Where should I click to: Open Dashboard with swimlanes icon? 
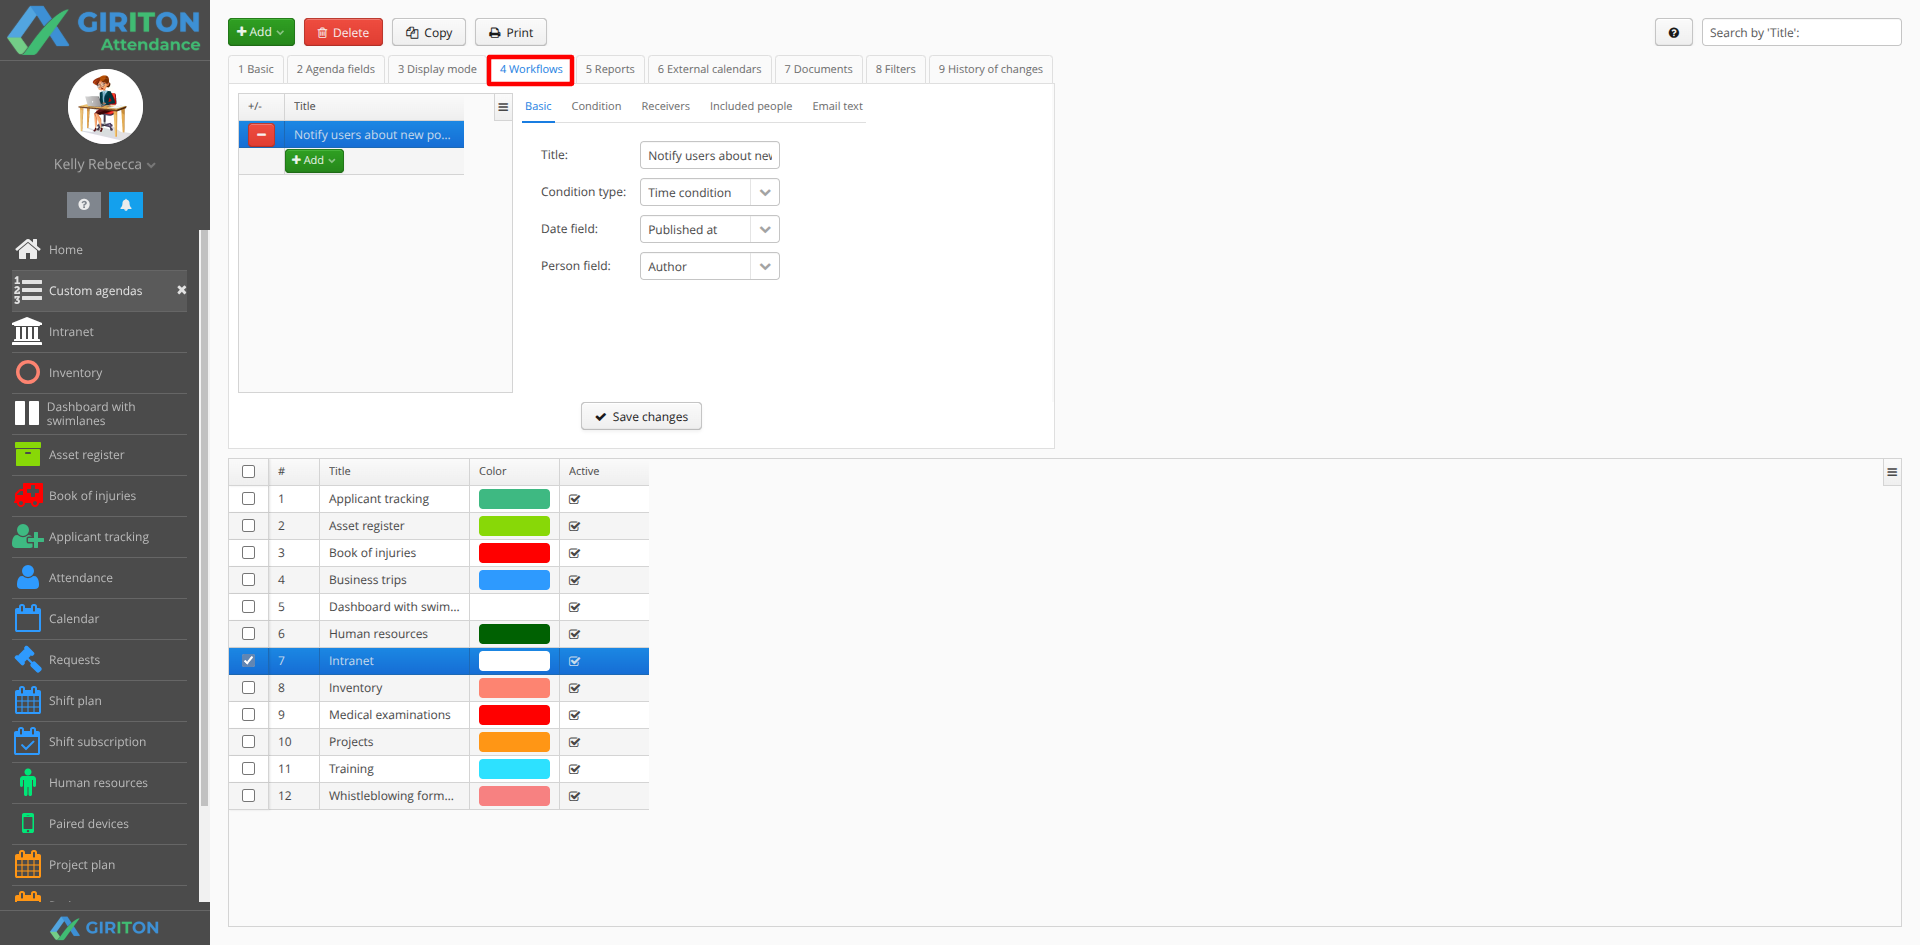28,413
